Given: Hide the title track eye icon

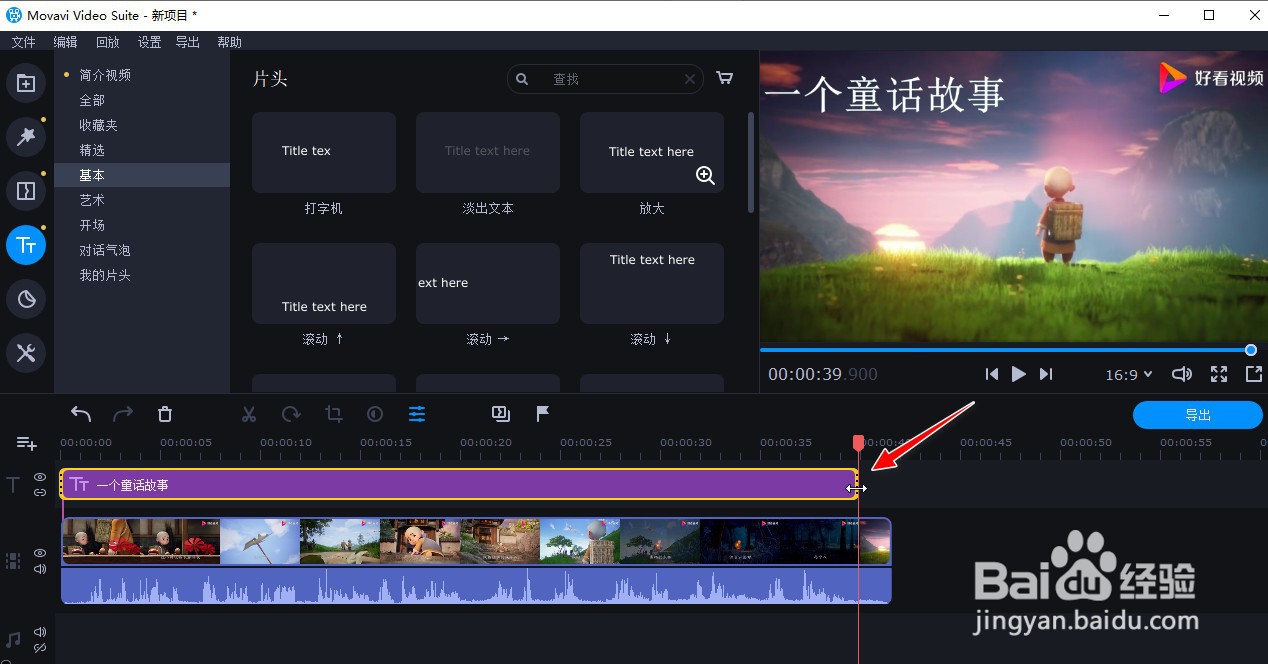Looking at the screenshot, I should tap(40, 477).
